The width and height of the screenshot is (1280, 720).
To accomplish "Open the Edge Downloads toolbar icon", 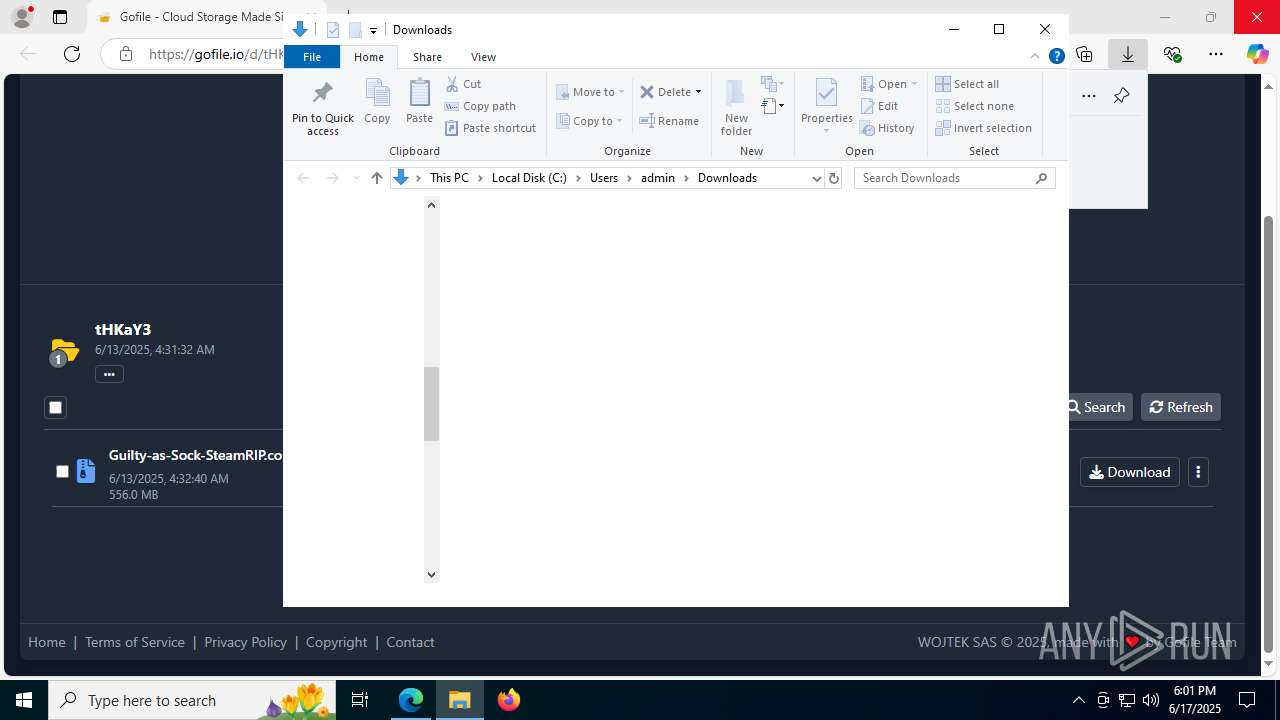I will pyautogui.click(x=1128, y=54).
